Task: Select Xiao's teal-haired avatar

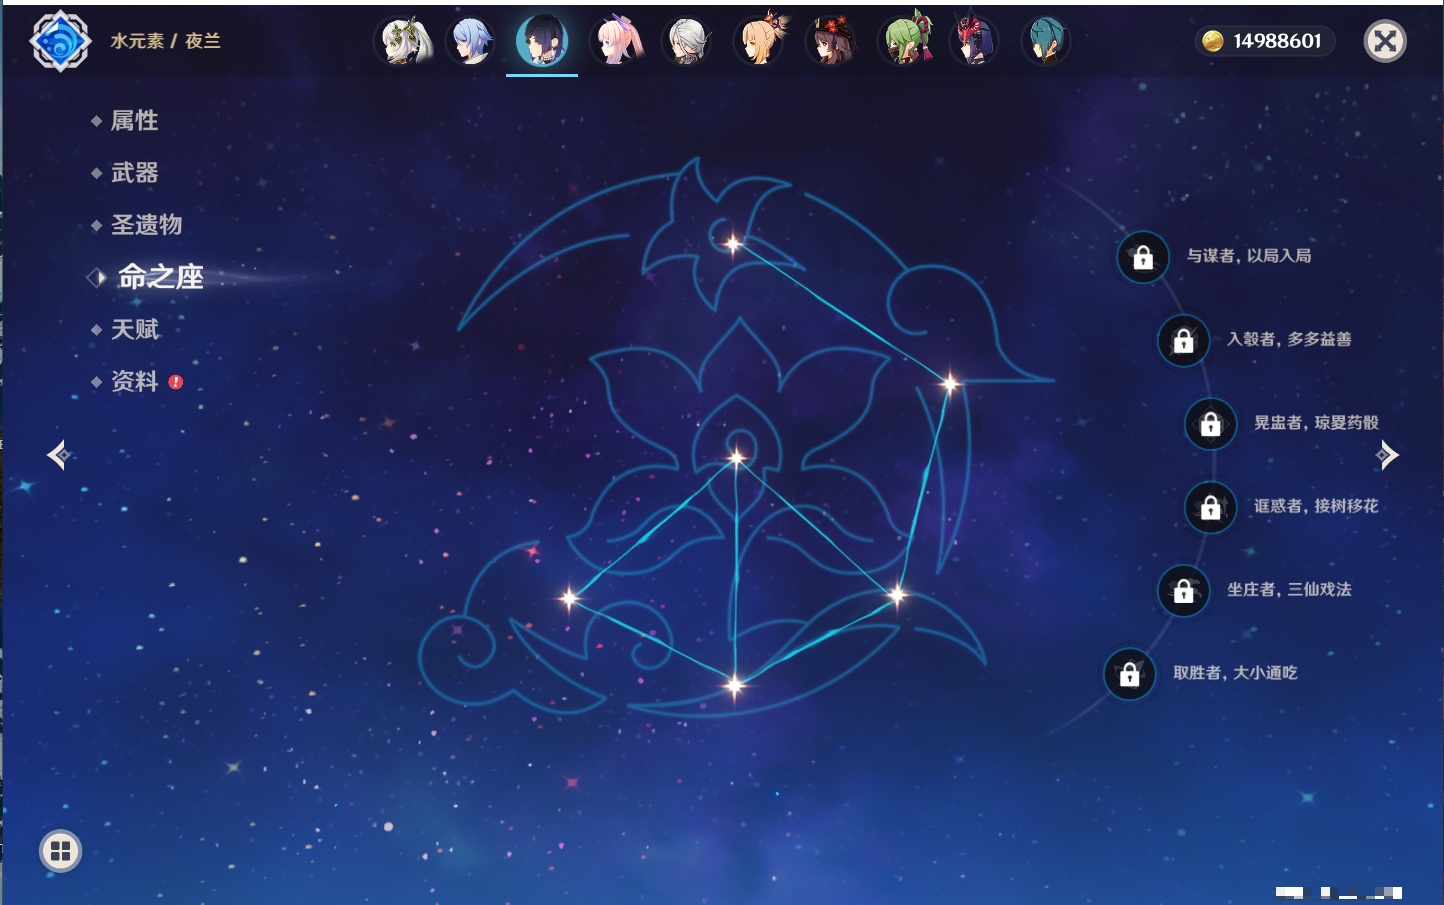Action: [1046, 41]
